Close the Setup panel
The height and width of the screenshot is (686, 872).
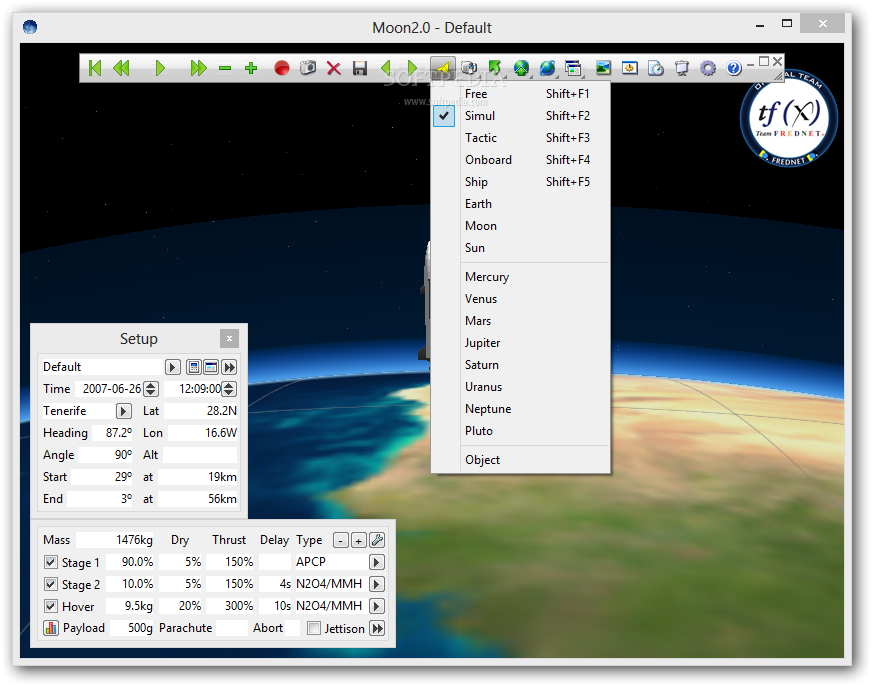(229, 338)
